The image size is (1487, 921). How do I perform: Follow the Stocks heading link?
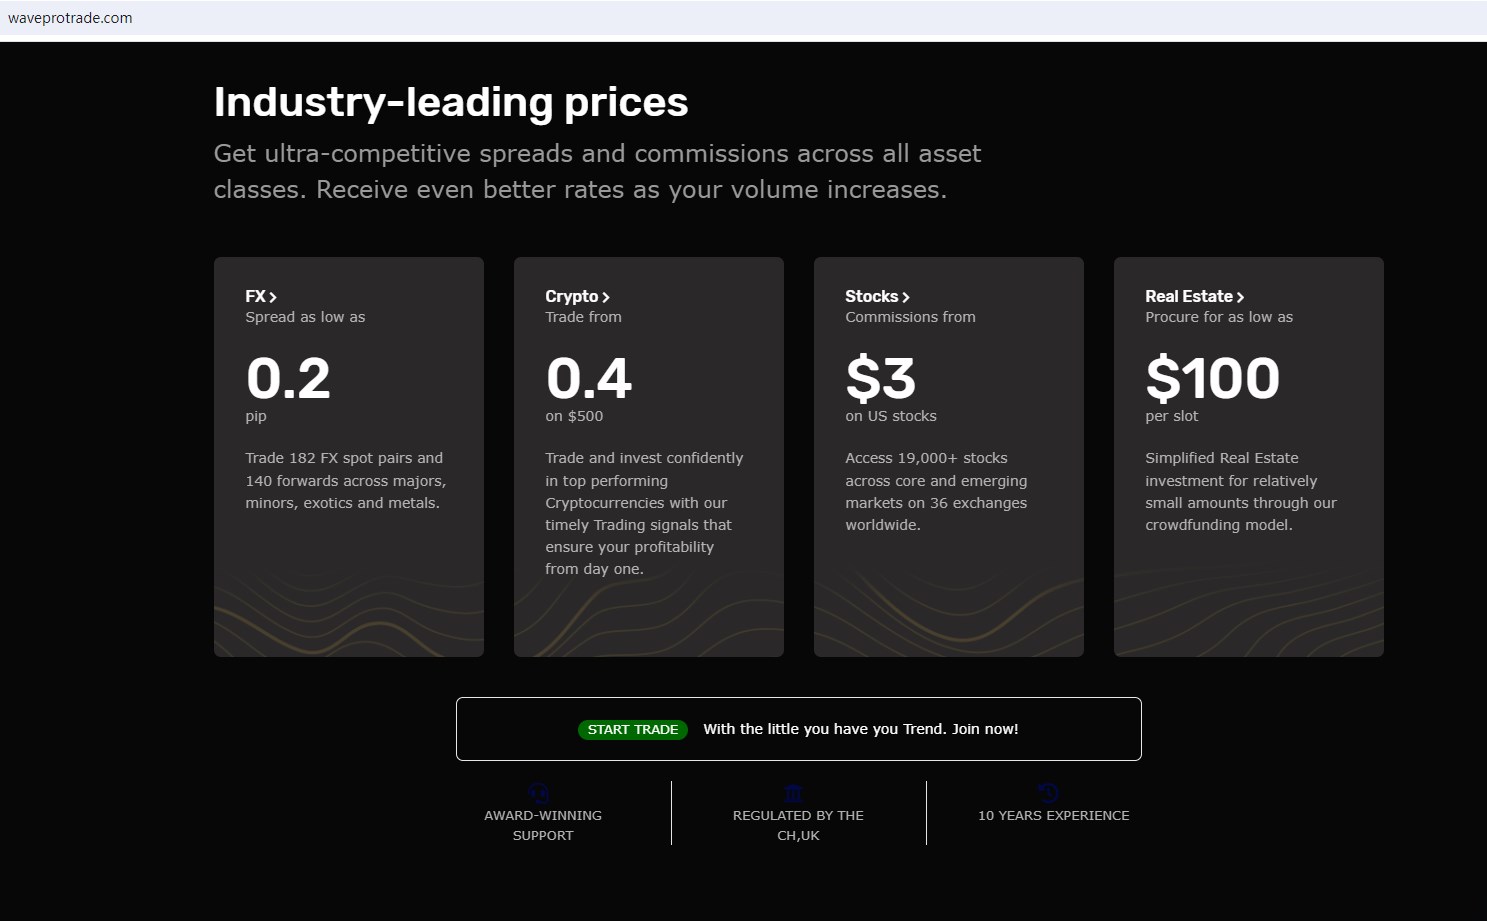[x=871, y=296]
